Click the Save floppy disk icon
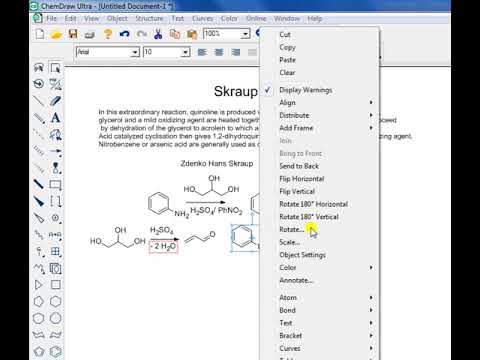Screen dimensions: 480x360 73,34
